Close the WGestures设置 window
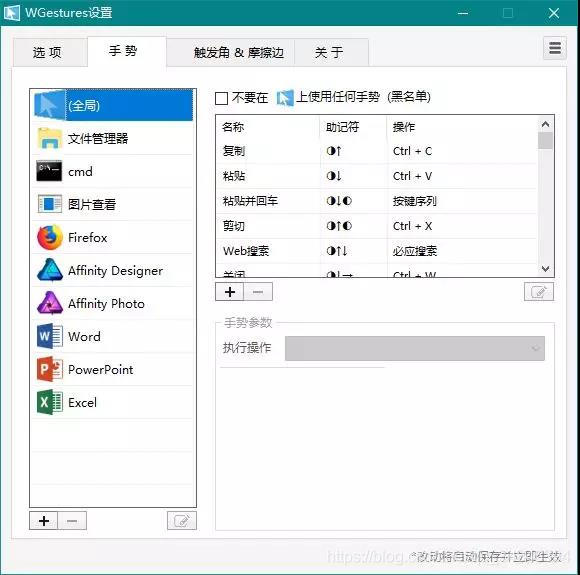 (x=554, y=13)
